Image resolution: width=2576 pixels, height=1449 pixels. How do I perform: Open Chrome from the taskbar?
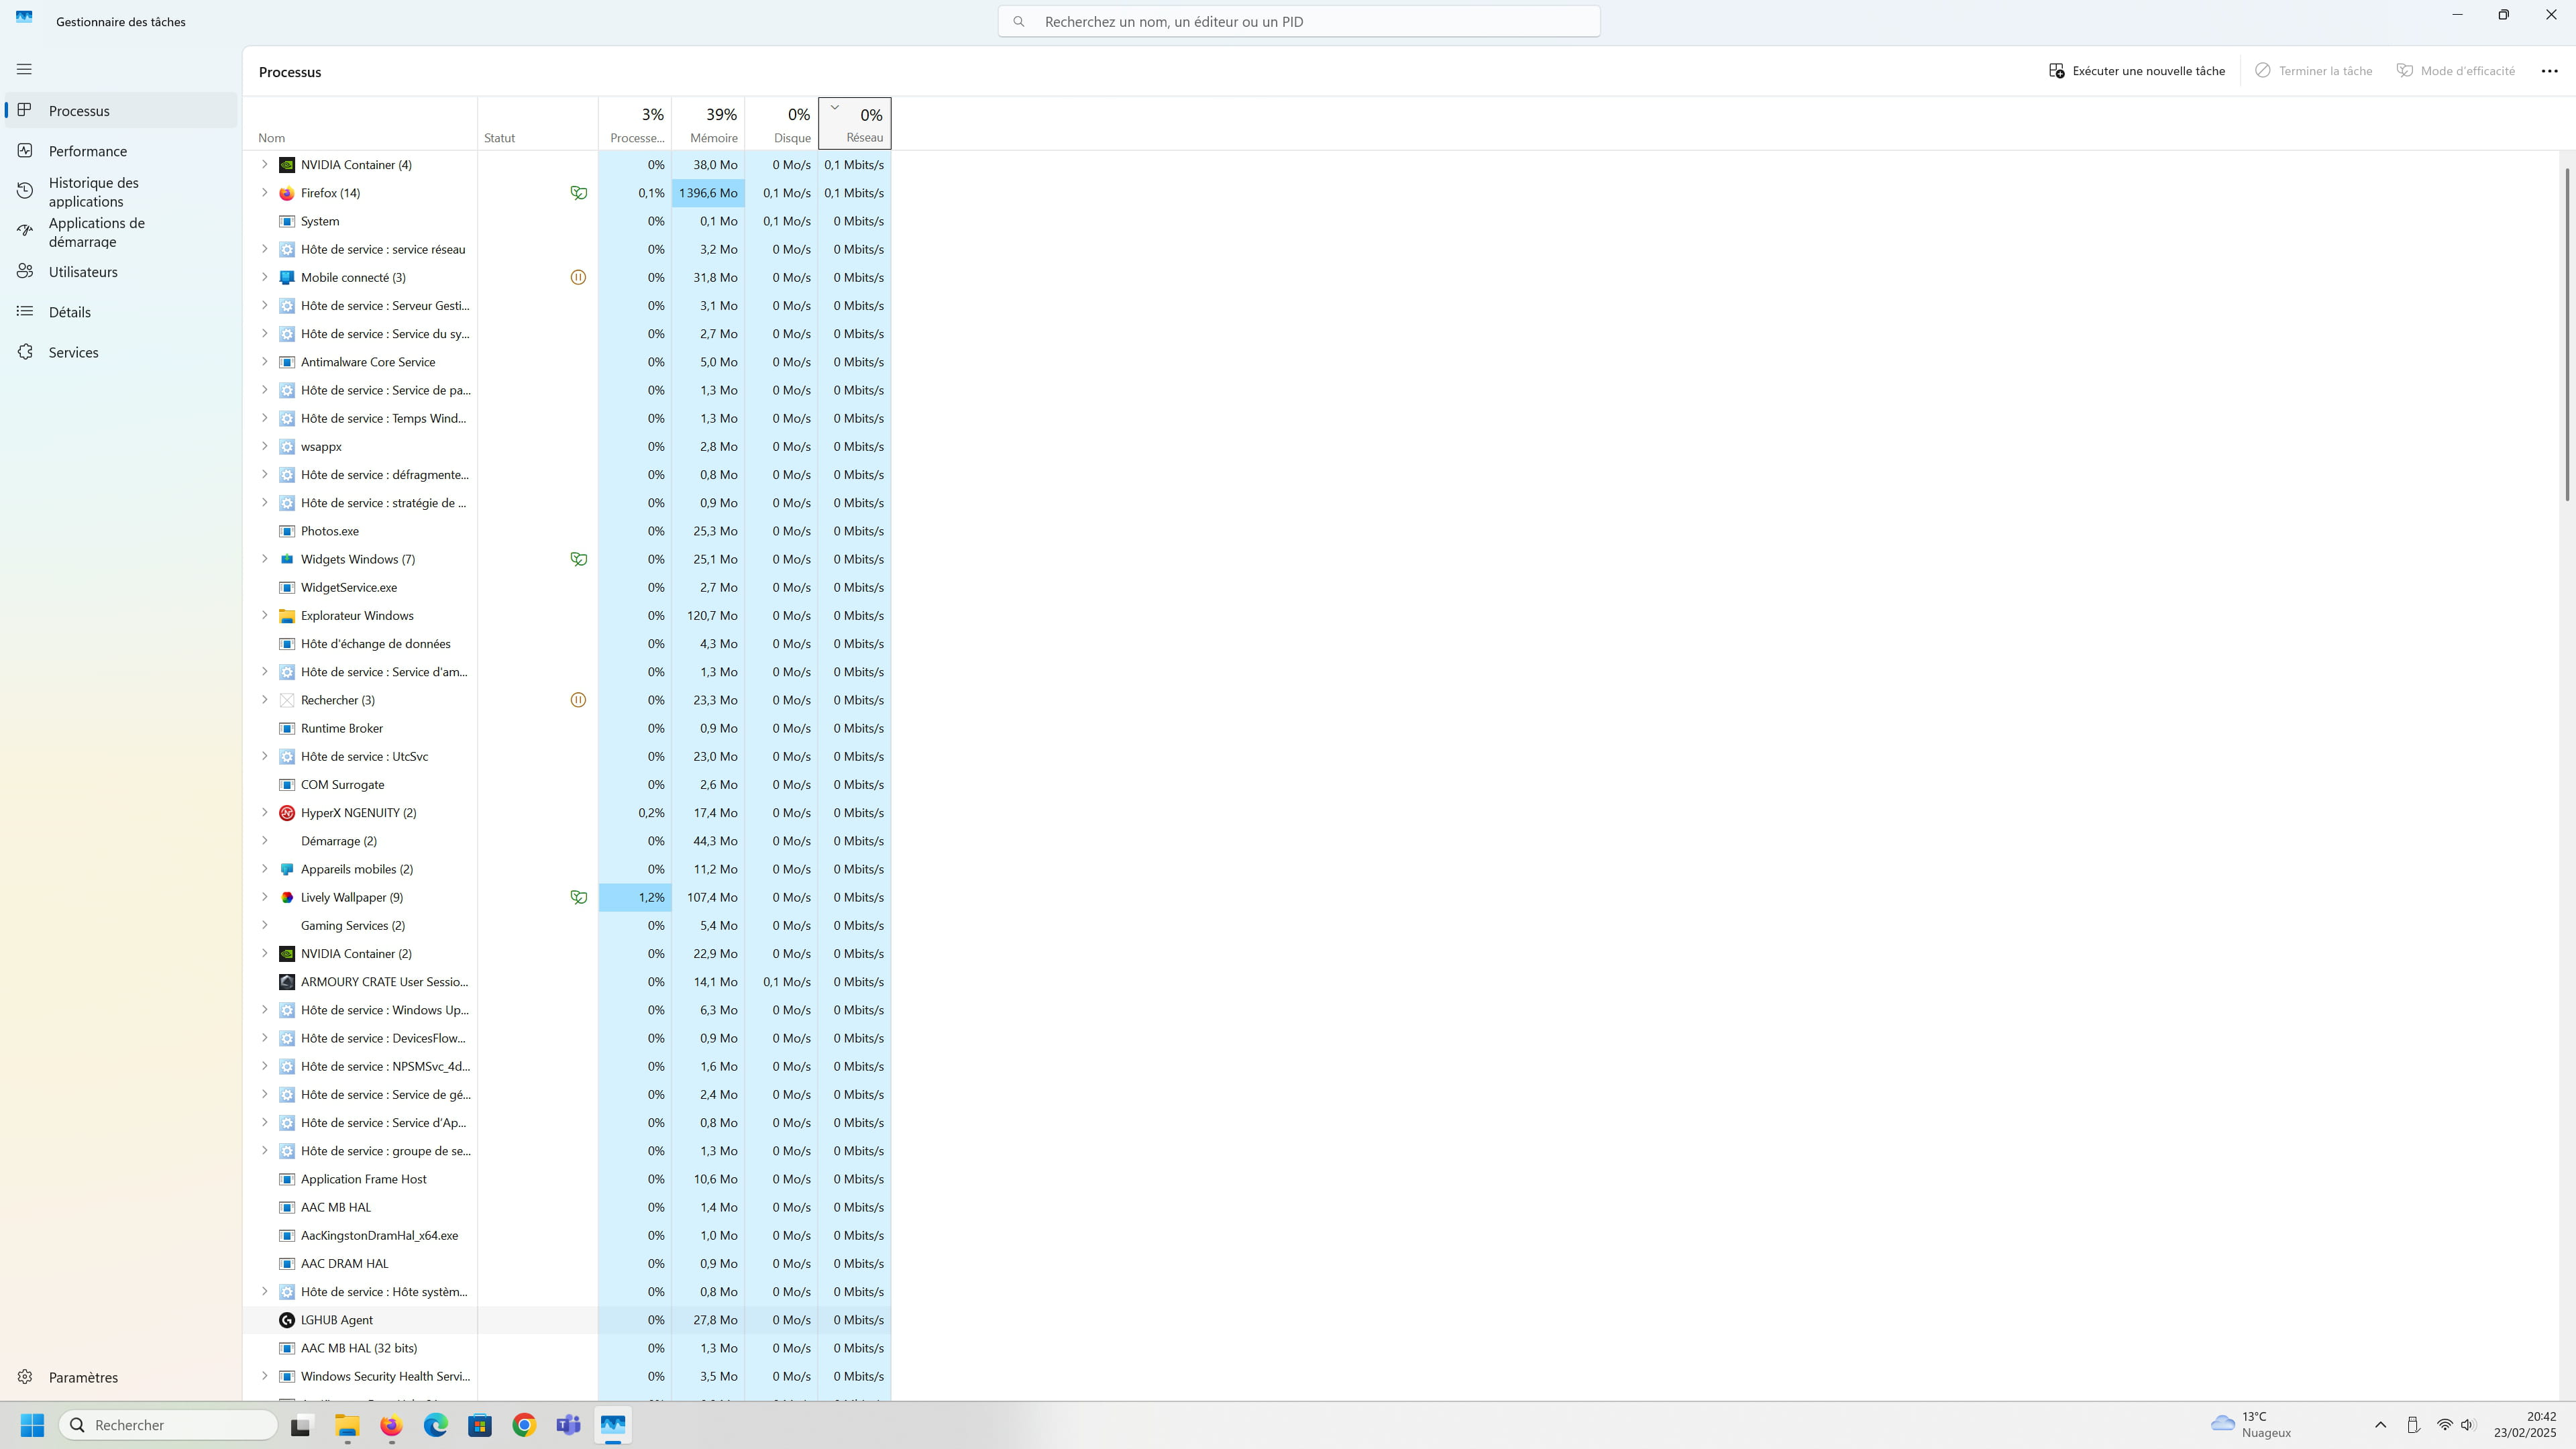click(x=524, y=1425)
